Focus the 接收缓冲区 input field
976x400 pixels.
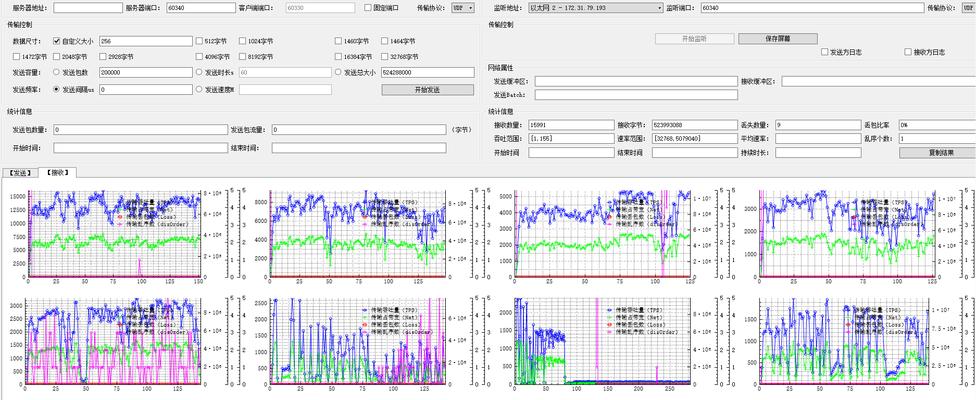tap(879, 81)
